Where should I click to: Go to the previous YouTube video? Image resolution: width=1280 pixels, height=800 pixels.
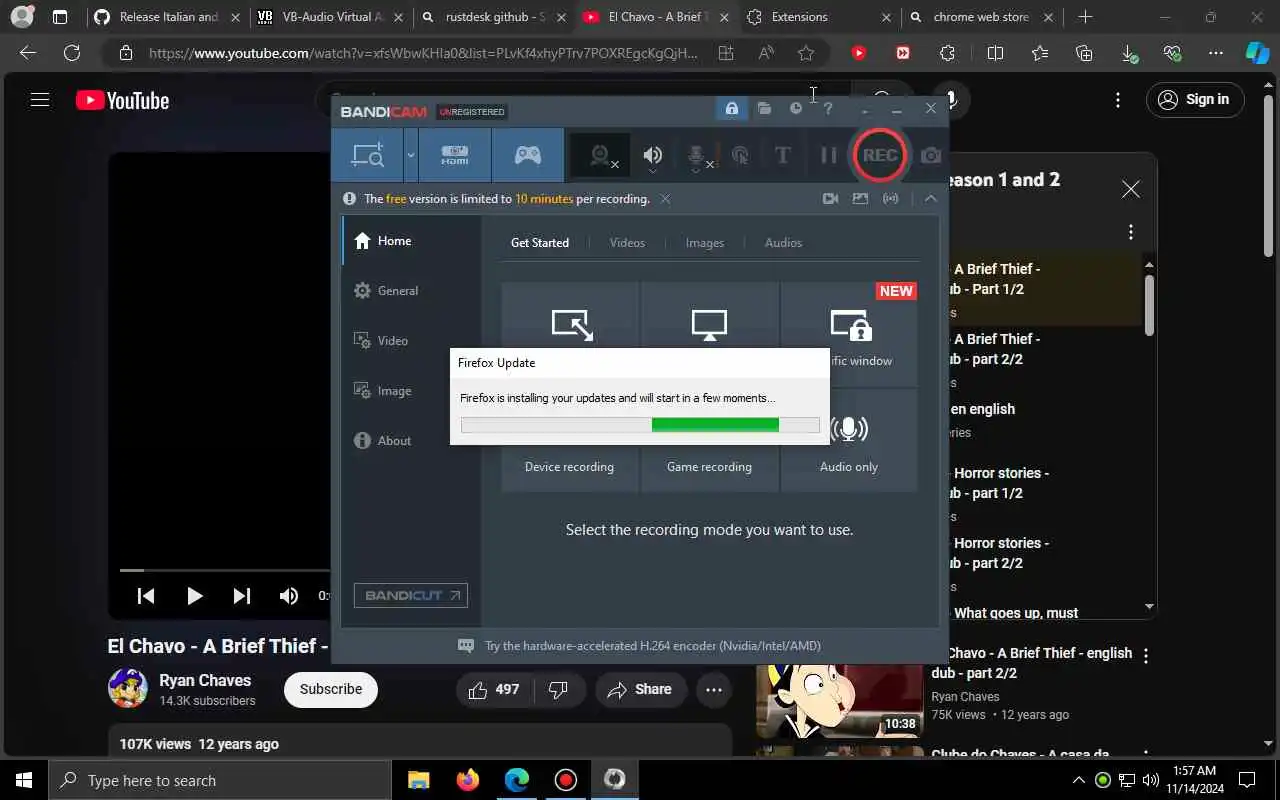[146, 596]
